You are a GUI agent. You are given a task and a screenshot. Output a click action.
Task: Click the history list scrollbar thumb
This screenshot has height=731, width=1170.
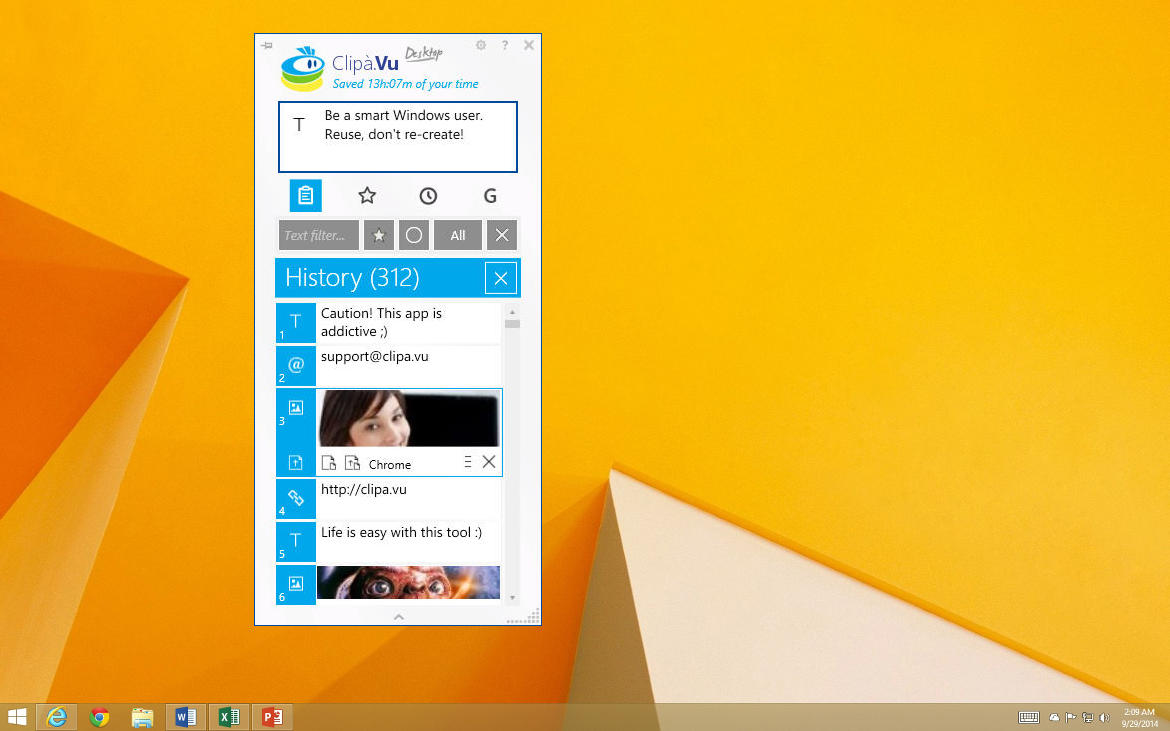click(x=512, y=324)
